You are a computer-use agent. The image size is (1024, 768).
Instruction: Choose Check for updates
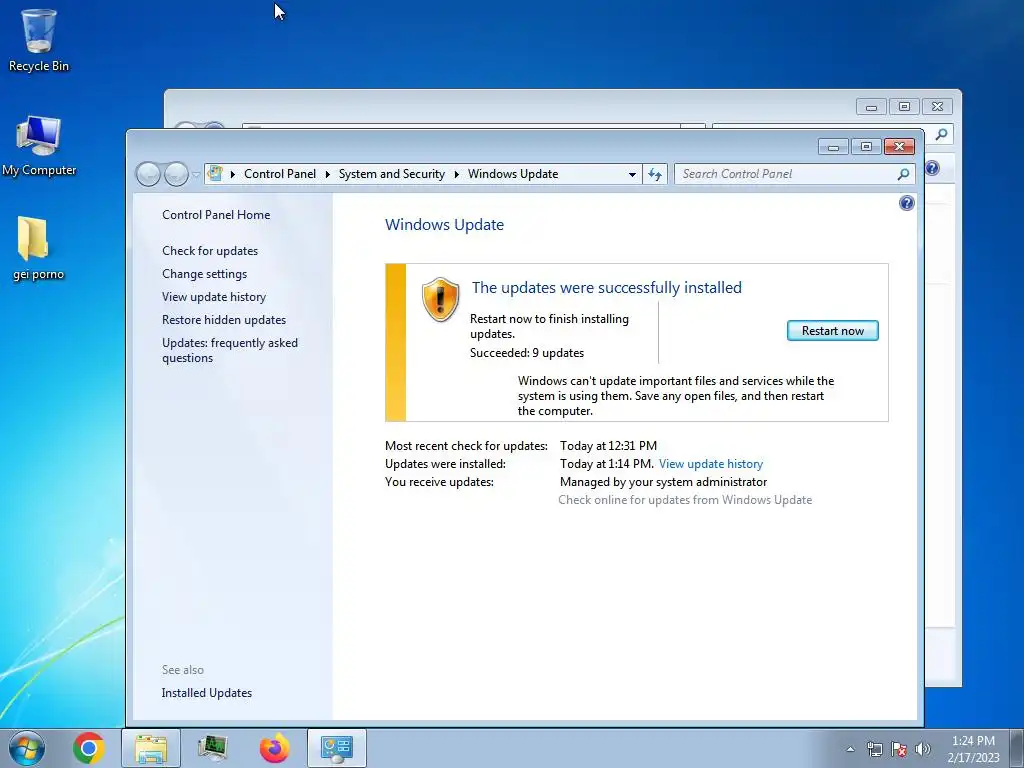tap(210, 251)
